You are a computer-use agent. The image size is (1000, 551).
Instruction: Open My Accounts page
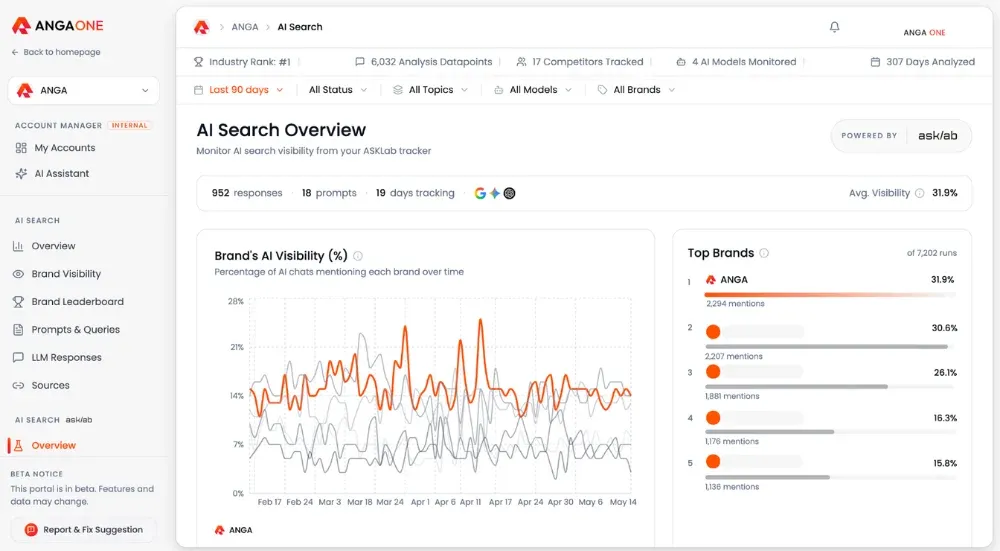click(64, 148)
